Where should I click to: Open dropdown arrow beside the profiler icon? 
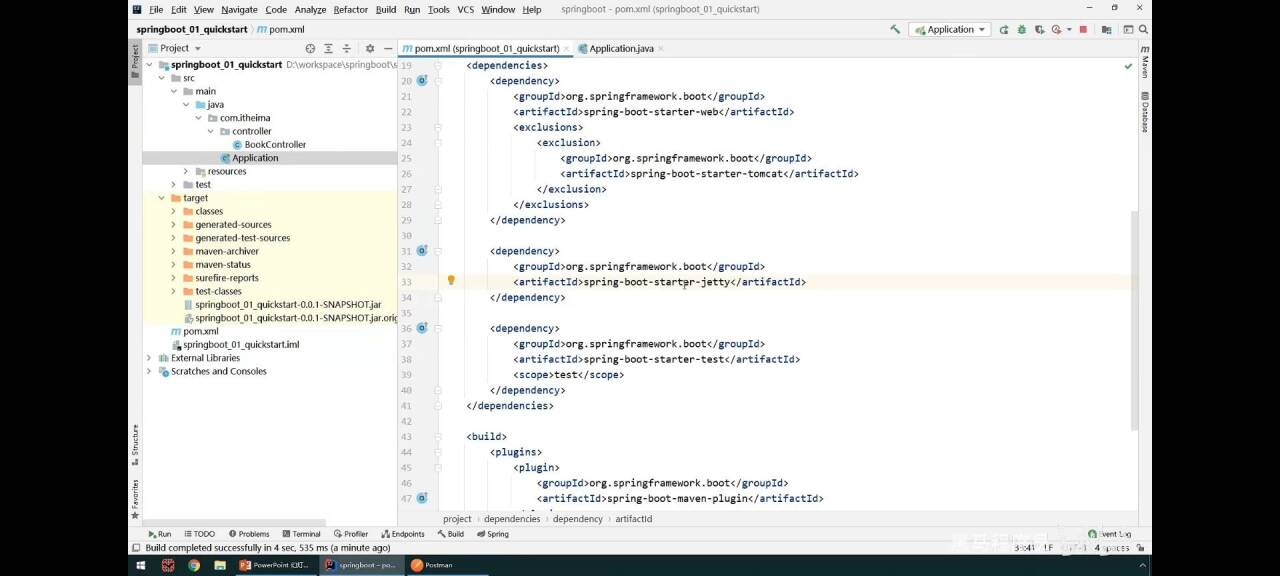pyautogui.click(x=1068, y=29)
